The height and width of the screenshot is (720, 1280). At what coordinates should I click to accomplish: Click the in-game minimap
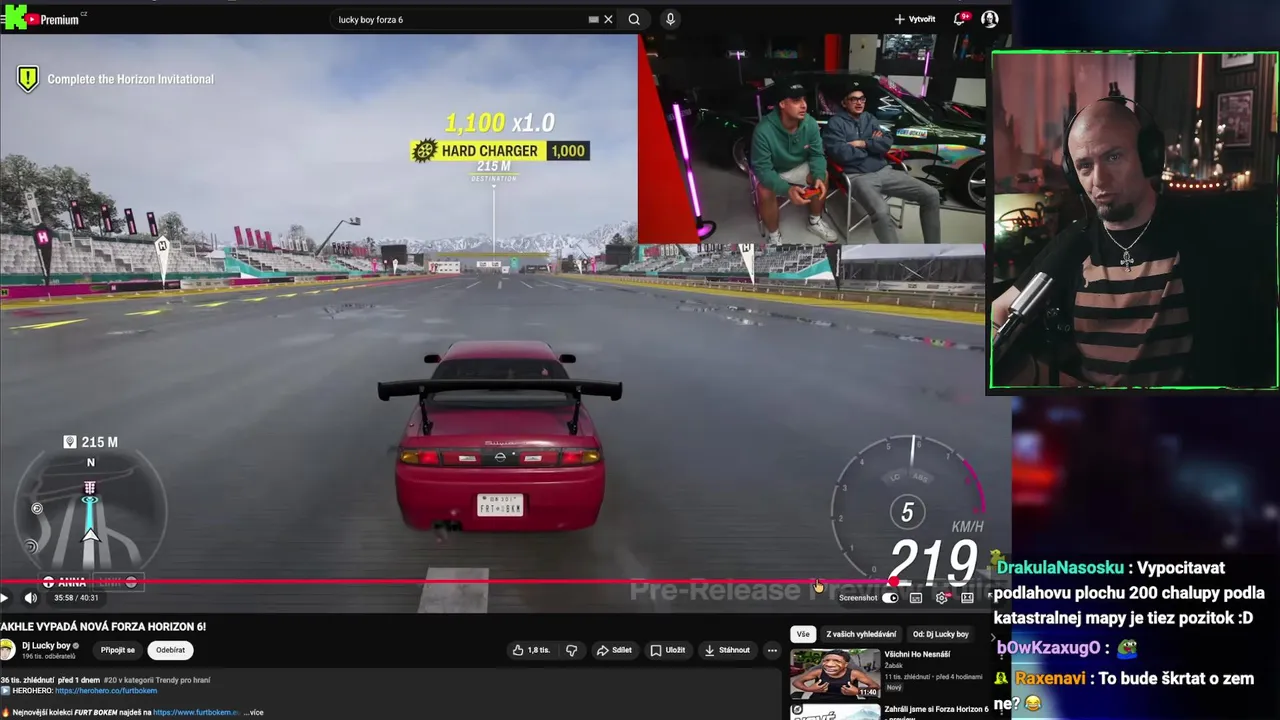(90, 511)
